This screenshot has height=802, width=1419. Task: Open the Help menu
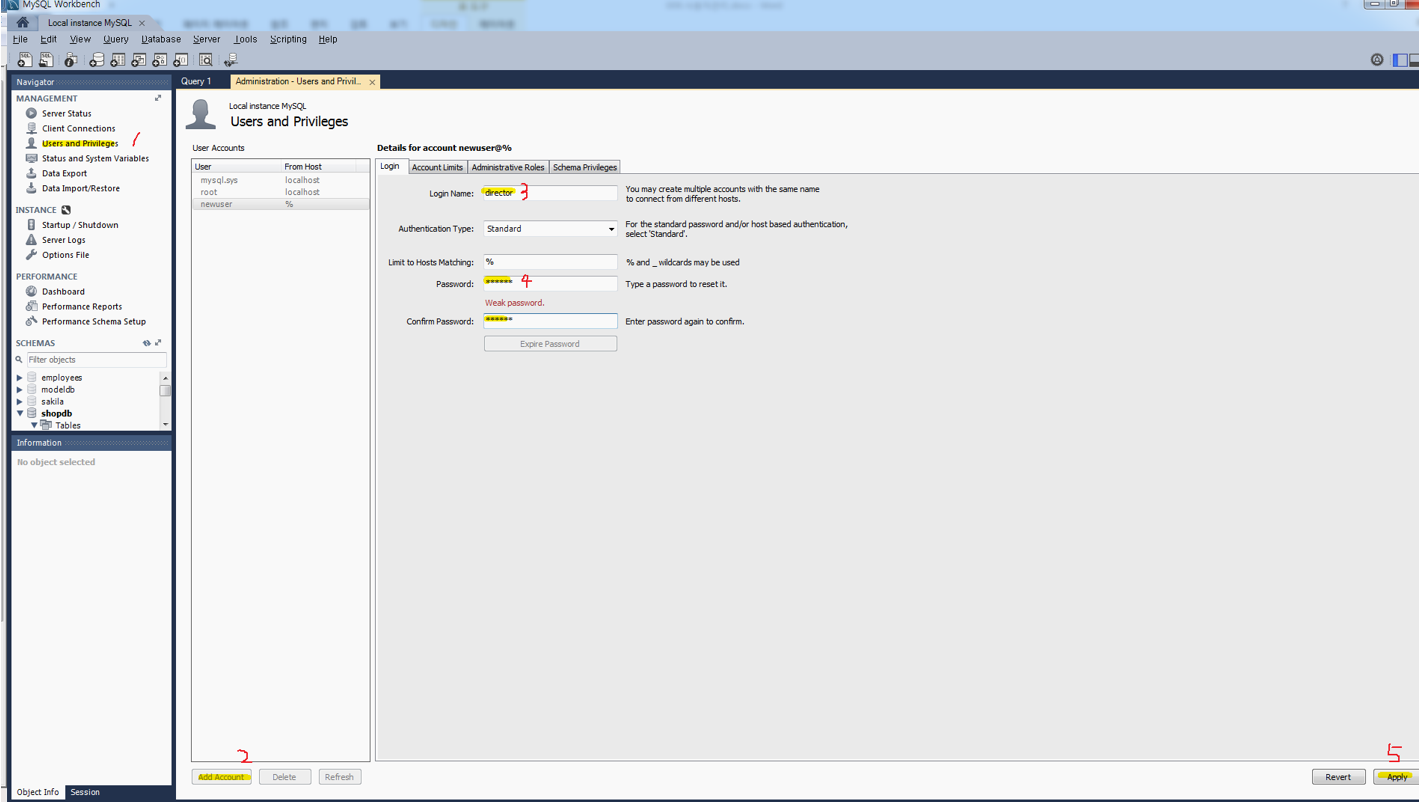(328, 39)
